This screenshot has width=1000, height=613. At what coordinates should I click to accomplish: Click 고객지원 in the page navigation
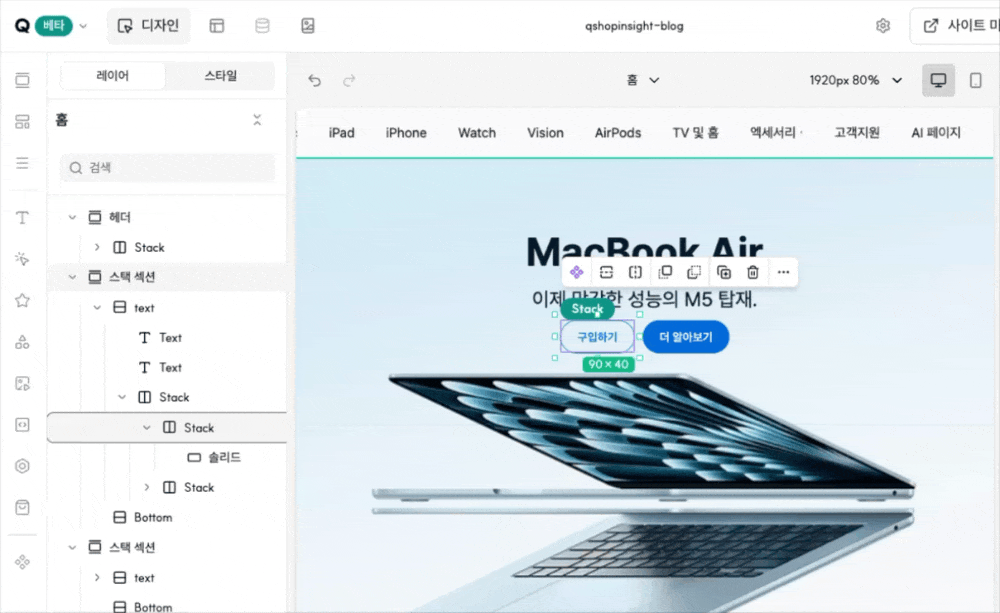(x=857, y=133)
